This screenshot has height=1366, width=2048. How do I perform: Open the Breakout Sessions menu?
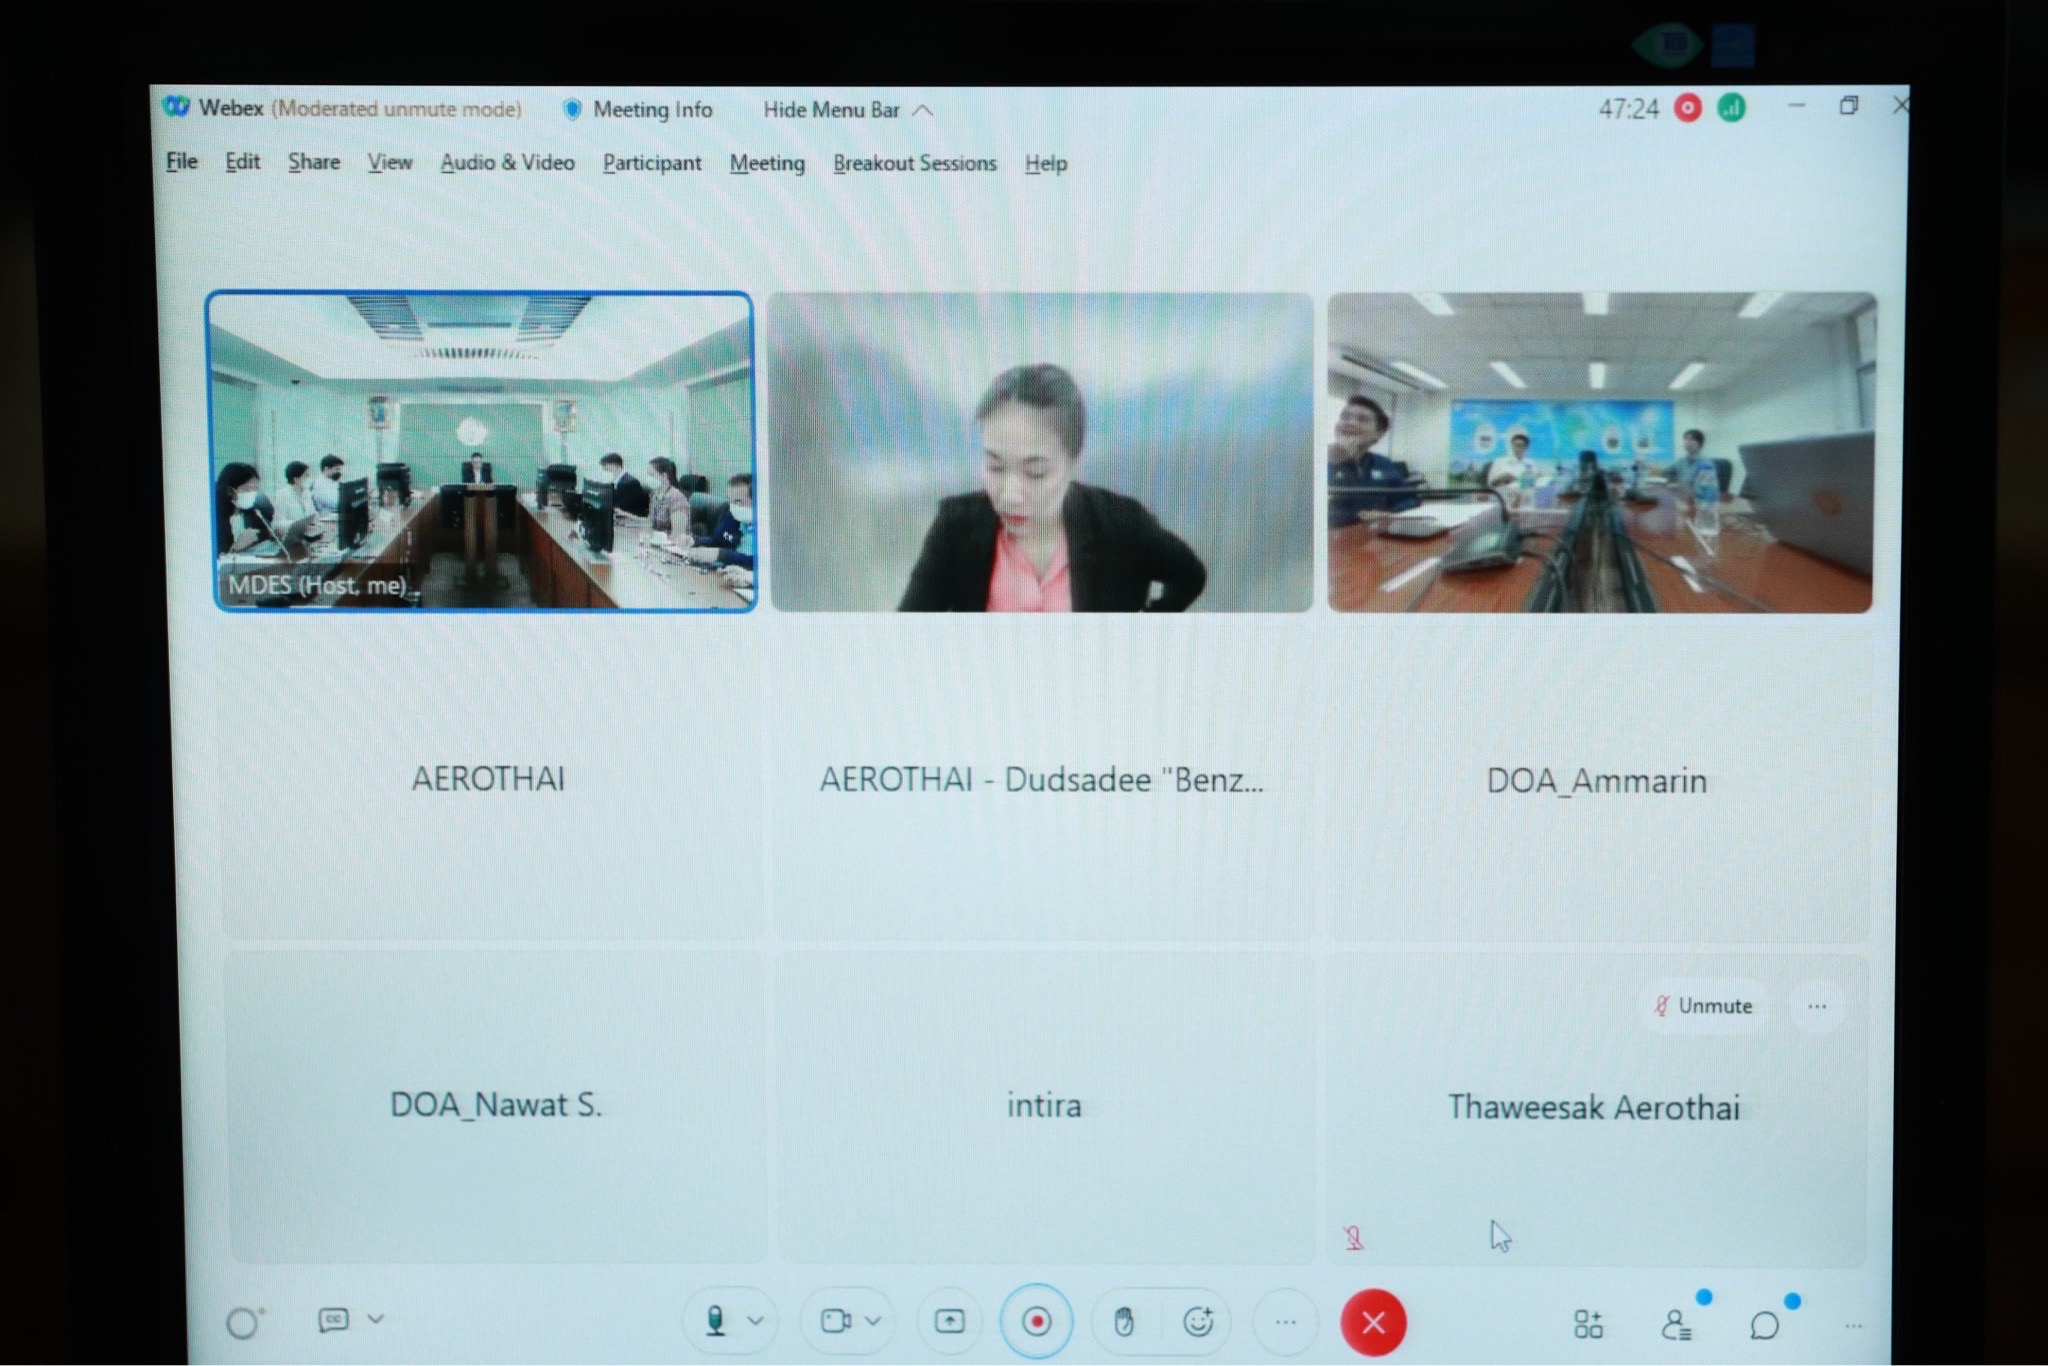914,164
